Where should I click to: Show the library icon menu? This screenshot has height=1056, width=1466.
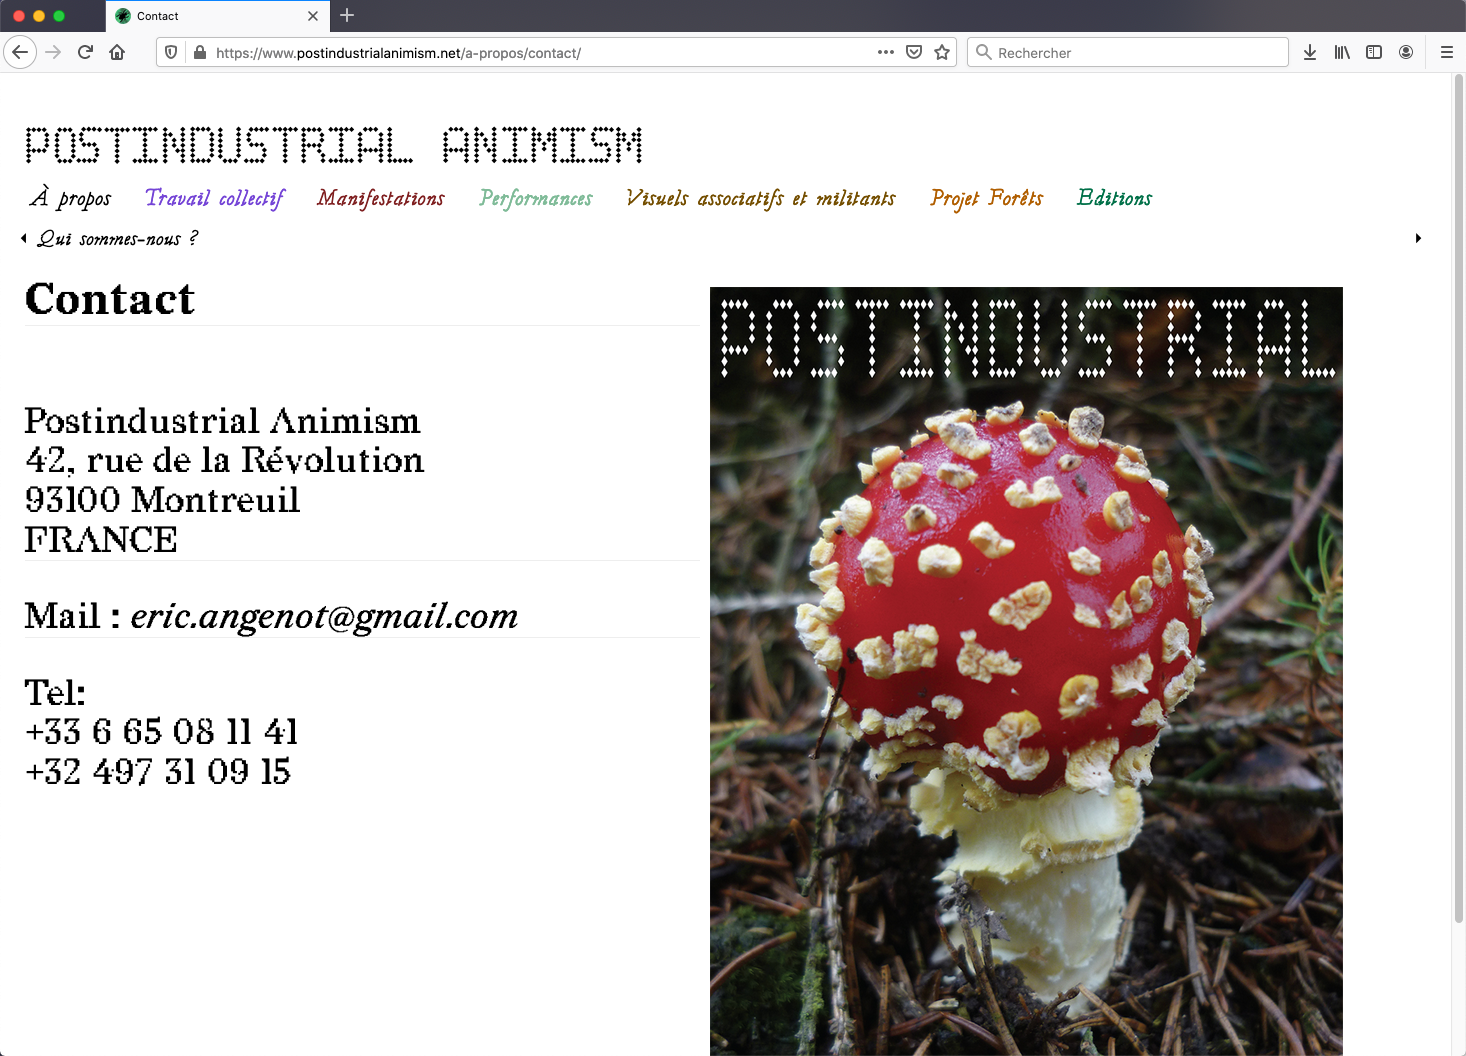[x=1342, y=52]
